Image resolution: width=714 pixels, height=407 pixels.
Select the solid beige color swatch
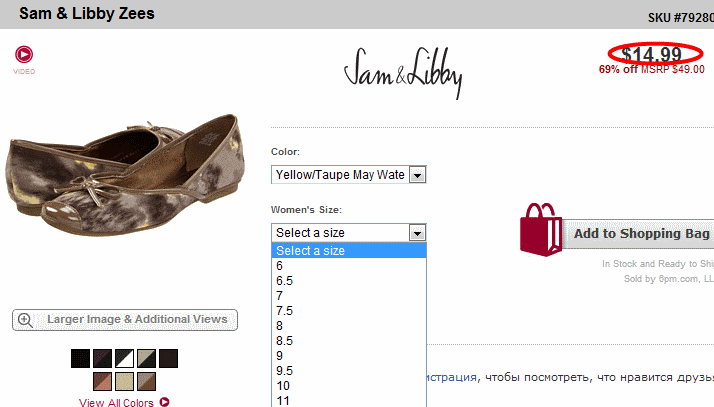click(x=124, y=382)
